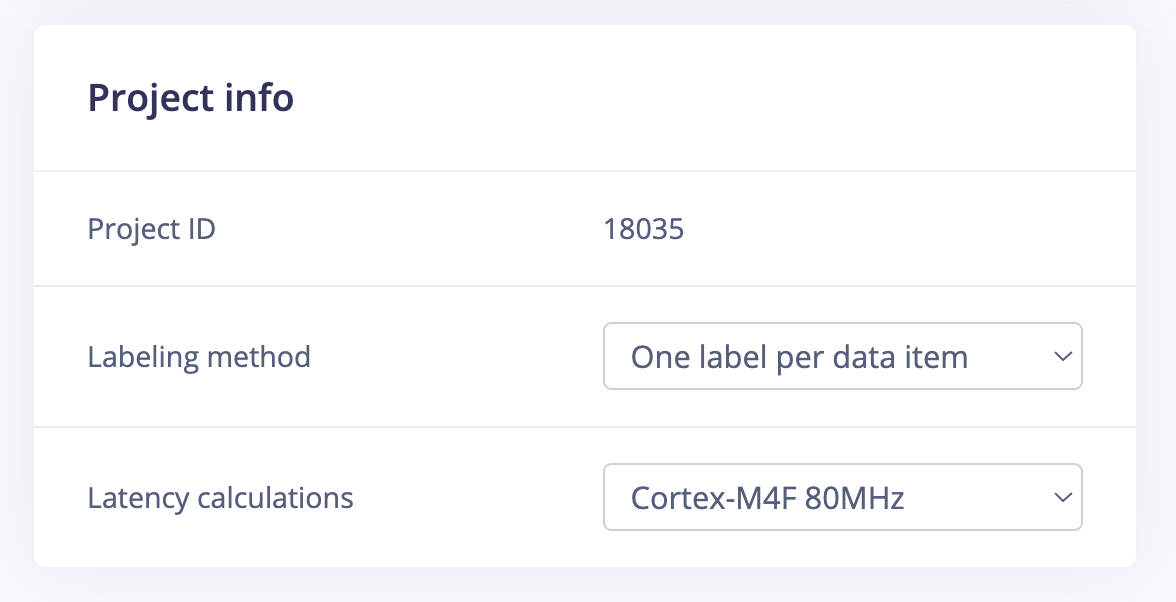Click the chevron arrow on Latency calculations select
This screenshot has height=602, width=1176.
[x=1063, y=497]
